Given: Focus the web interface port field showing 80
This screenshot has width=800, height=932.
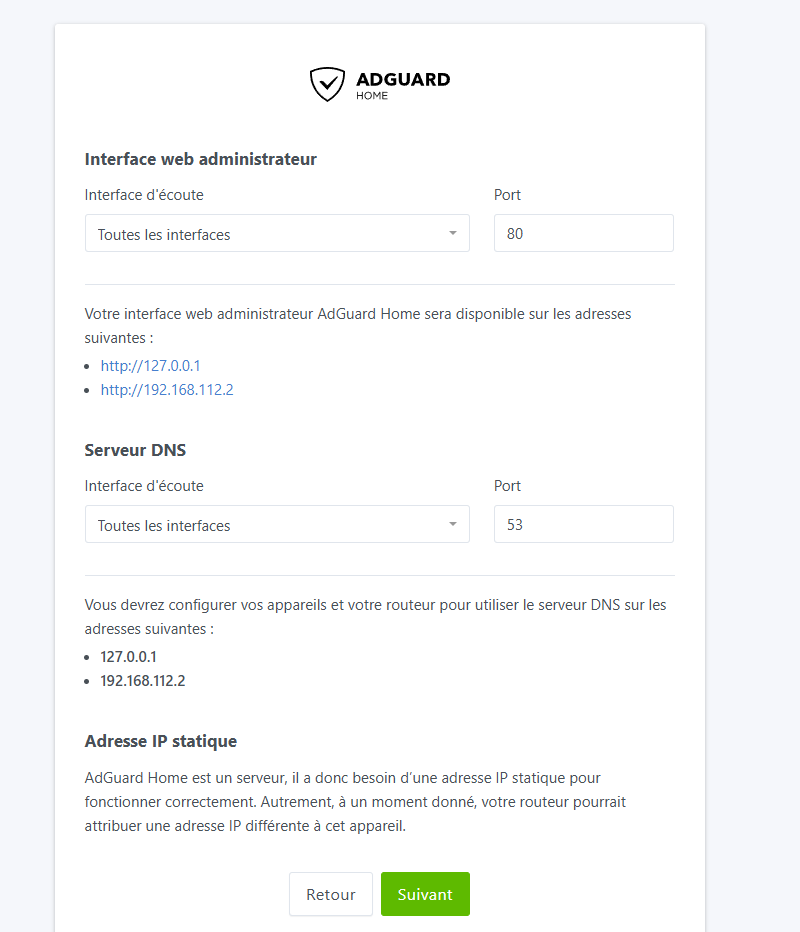Looking at the screenshot, I should [584, 233].
